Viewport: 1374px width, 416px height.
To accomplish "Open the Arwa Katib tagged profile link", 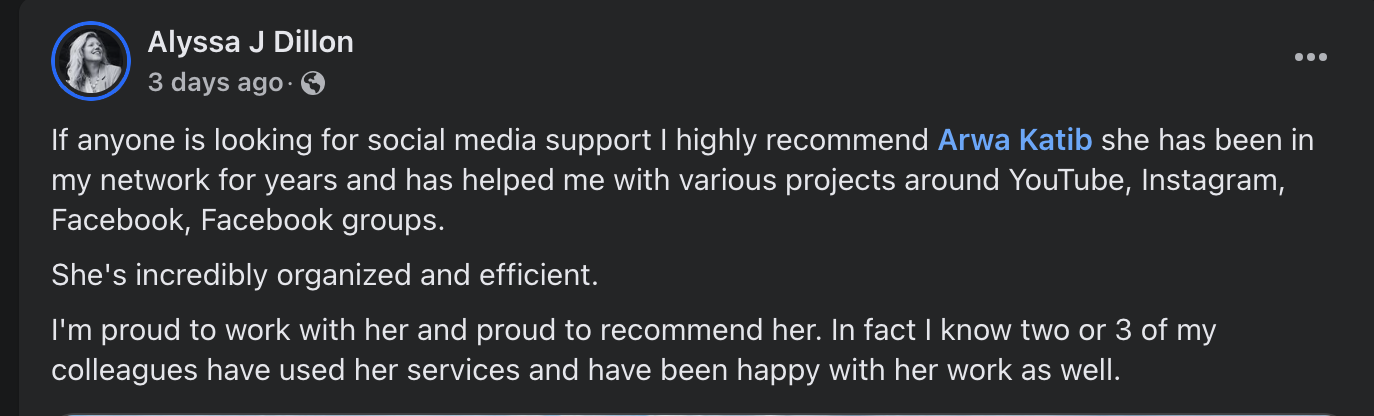I will point(1016,140).
